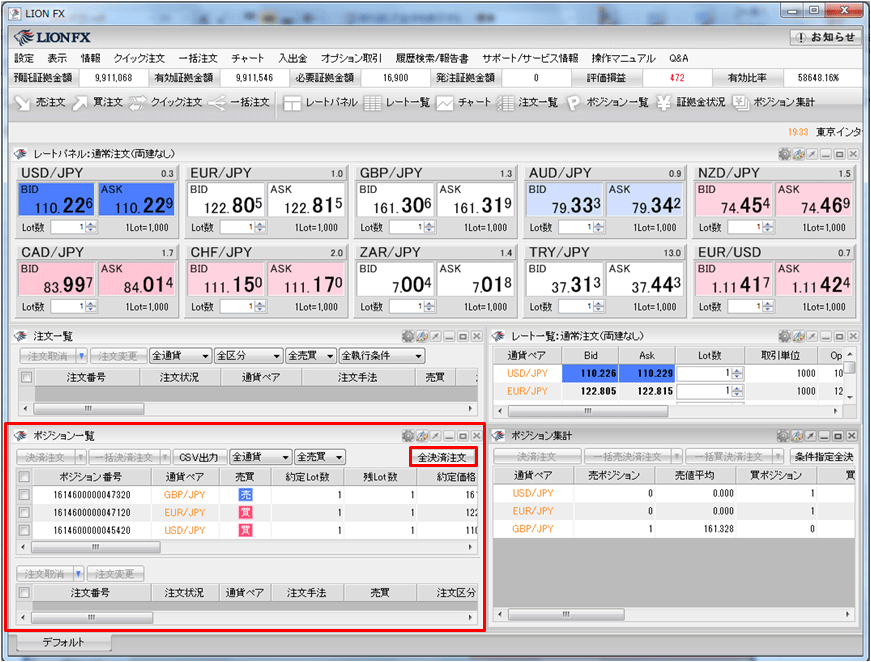The height and width of the screenshot is (662, 871).
Task: Open the ポジション一覧 toolbar icon
Action: coord(607,102)
